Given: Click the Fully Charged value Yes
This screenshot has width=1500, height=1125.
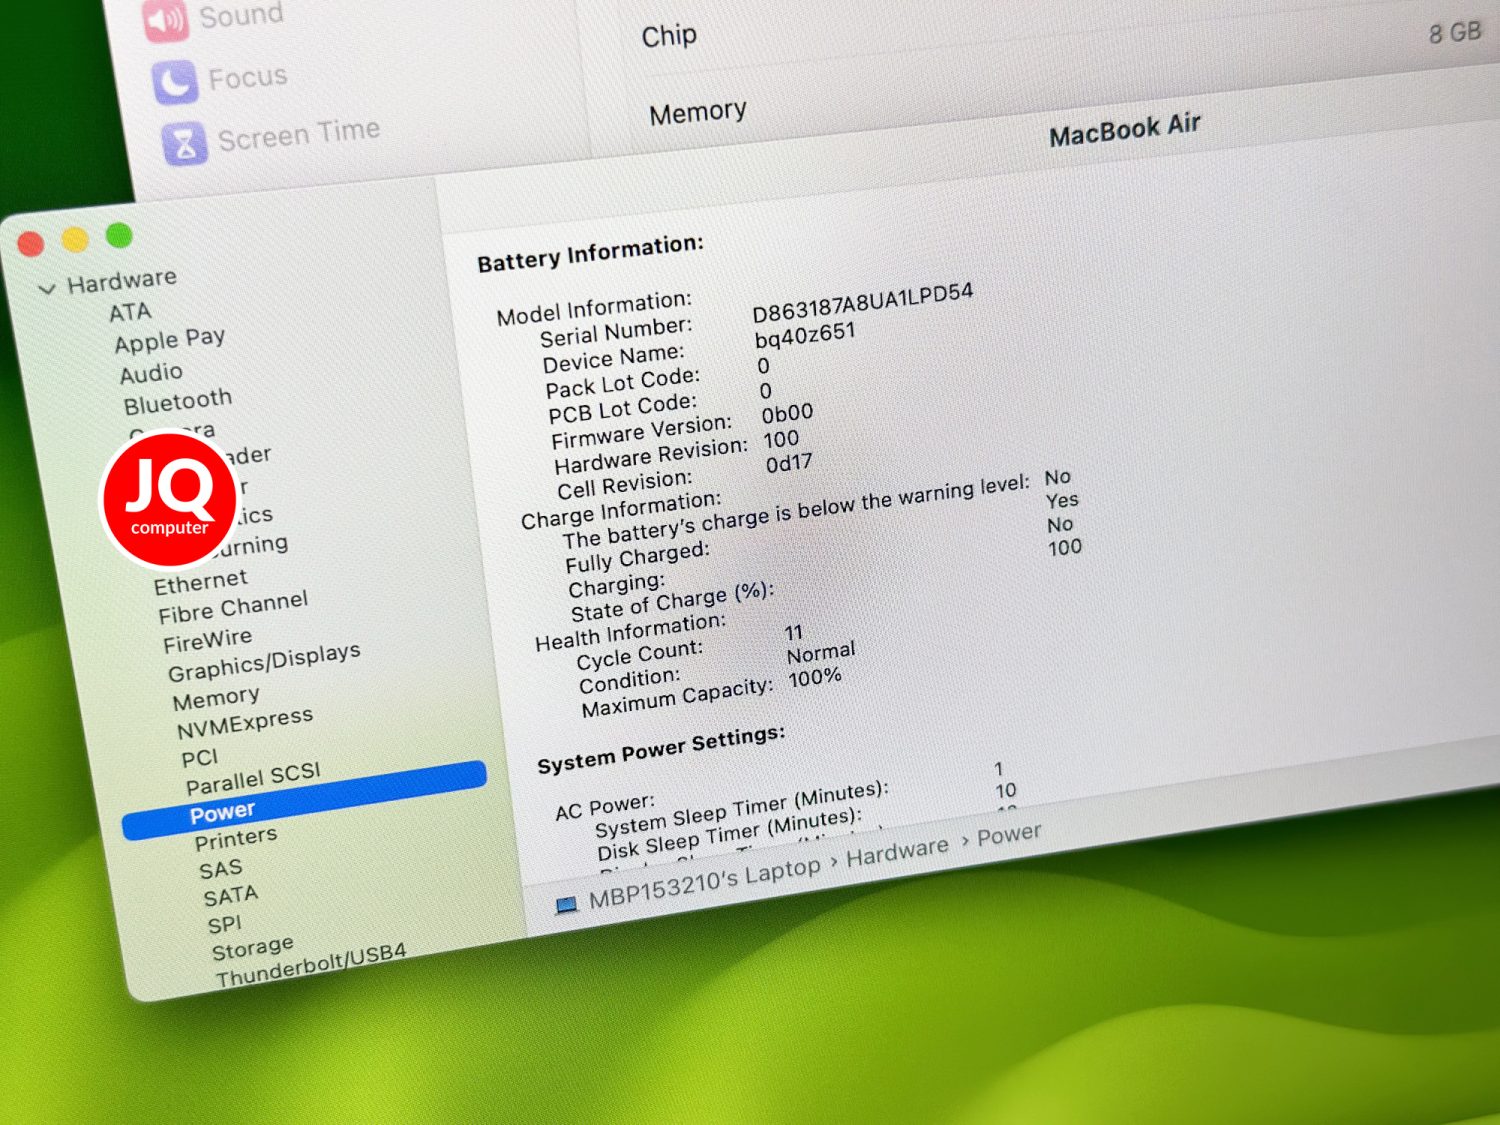Looking at the screenshot, I should tap(1062, 500).
